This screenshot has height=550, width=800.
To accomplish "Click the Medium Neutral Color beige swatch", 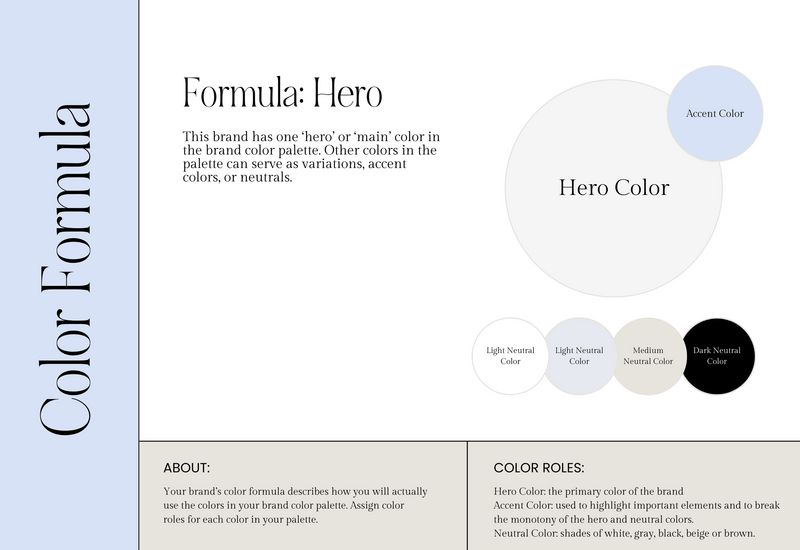I will click(648, 356).
